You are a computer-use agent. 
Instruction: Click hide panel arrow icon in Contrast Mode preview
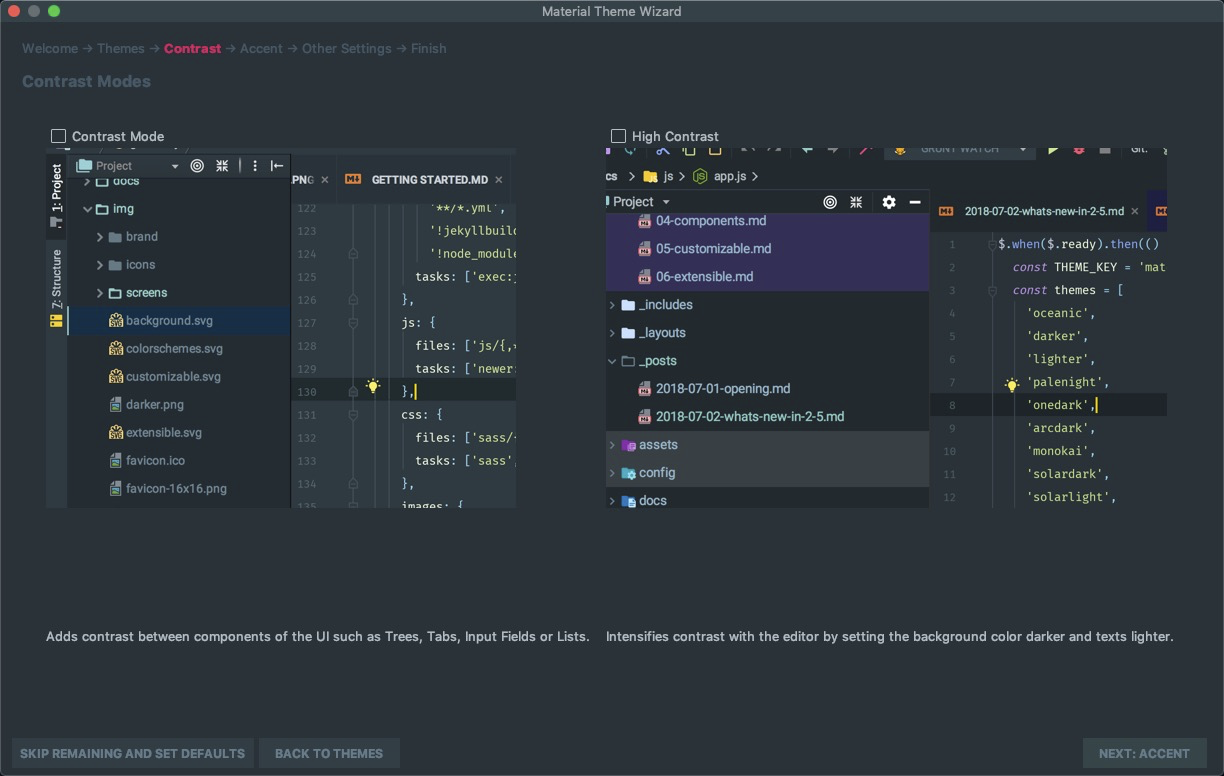[277, 166]
